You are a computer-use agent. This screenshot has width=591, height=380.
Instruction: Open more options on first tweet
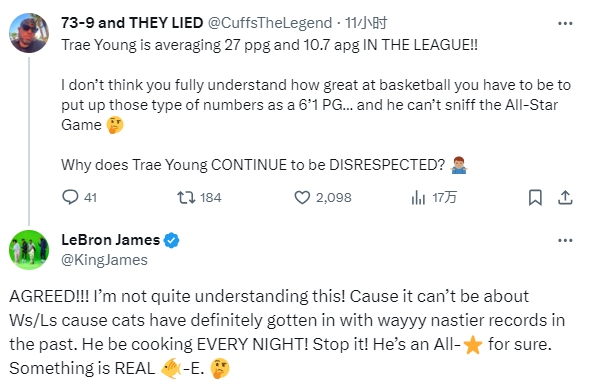click(565, 23)
